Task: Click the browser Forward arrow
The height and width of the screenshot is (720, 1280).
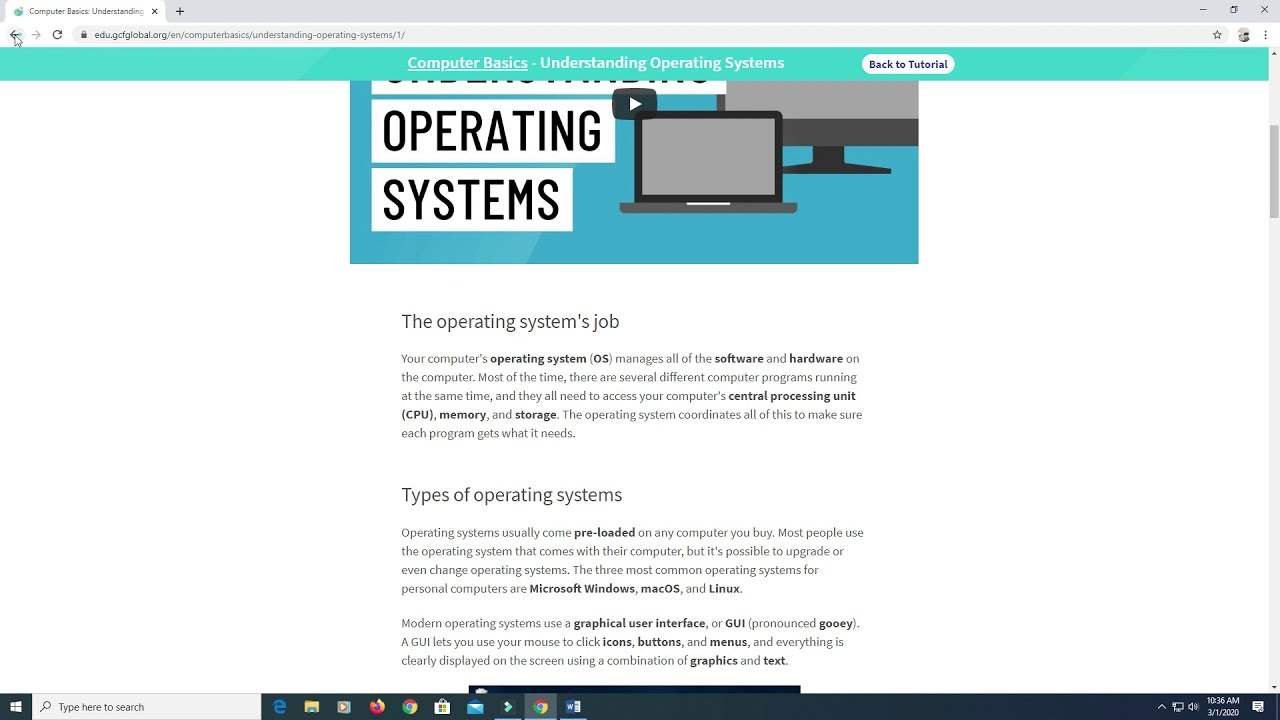Action: (36, 35)
